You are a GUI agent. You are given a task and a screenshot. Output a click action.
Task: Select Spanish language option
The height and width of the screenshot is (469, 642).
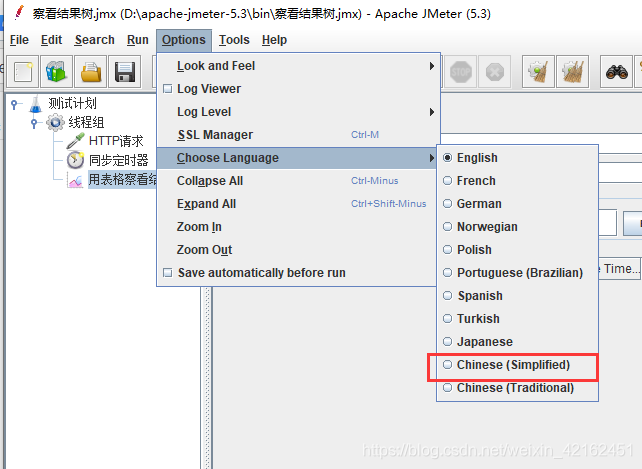click(517, 295)
